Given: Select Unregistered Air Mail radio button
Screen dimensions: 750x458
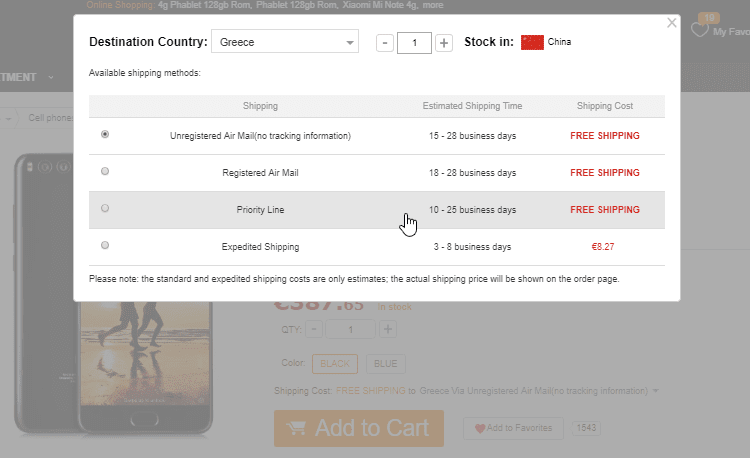Looking at the screenshot, I should (x=106, y=134).
